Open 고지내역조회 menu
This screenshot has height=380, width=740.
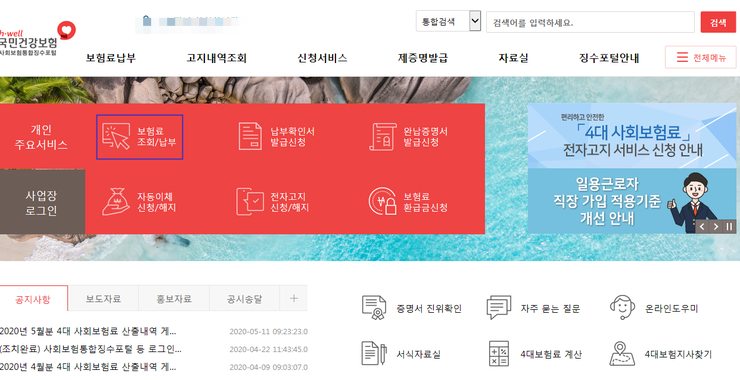(x=217, y=58)
